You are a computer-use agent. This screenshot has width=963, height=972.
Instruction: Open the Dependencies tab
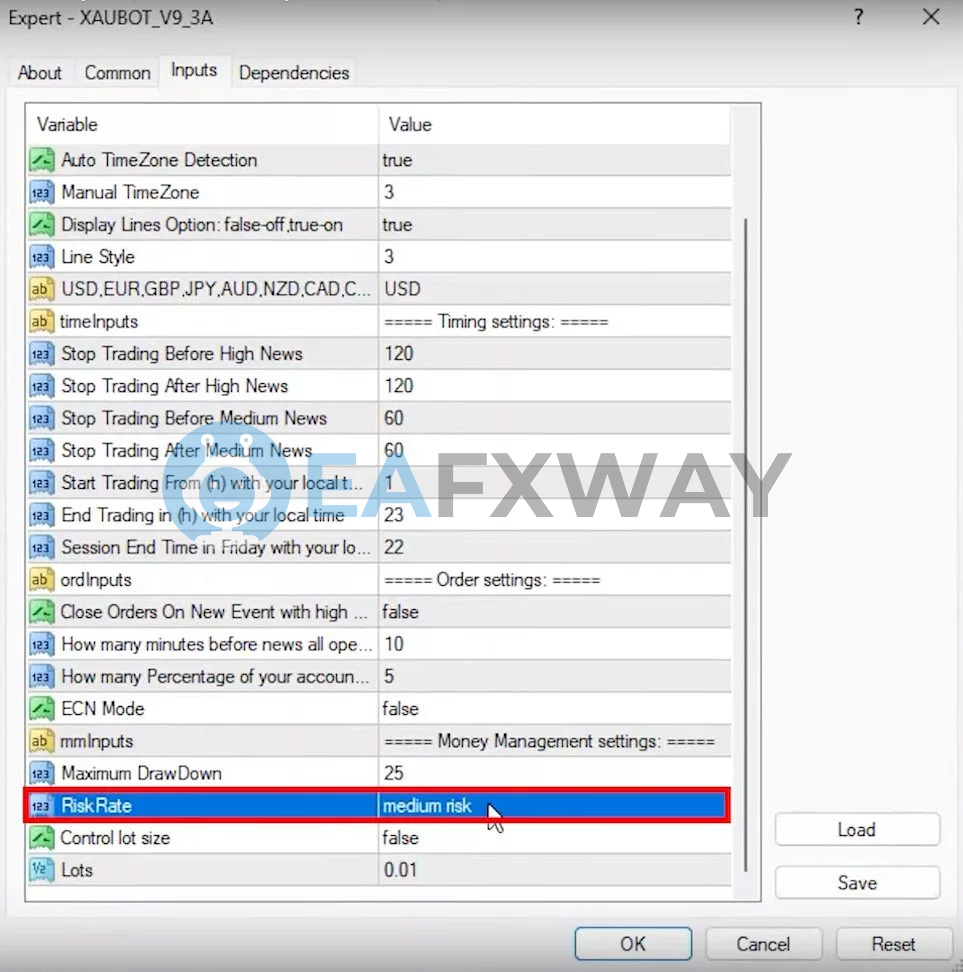tap(294, 73)
